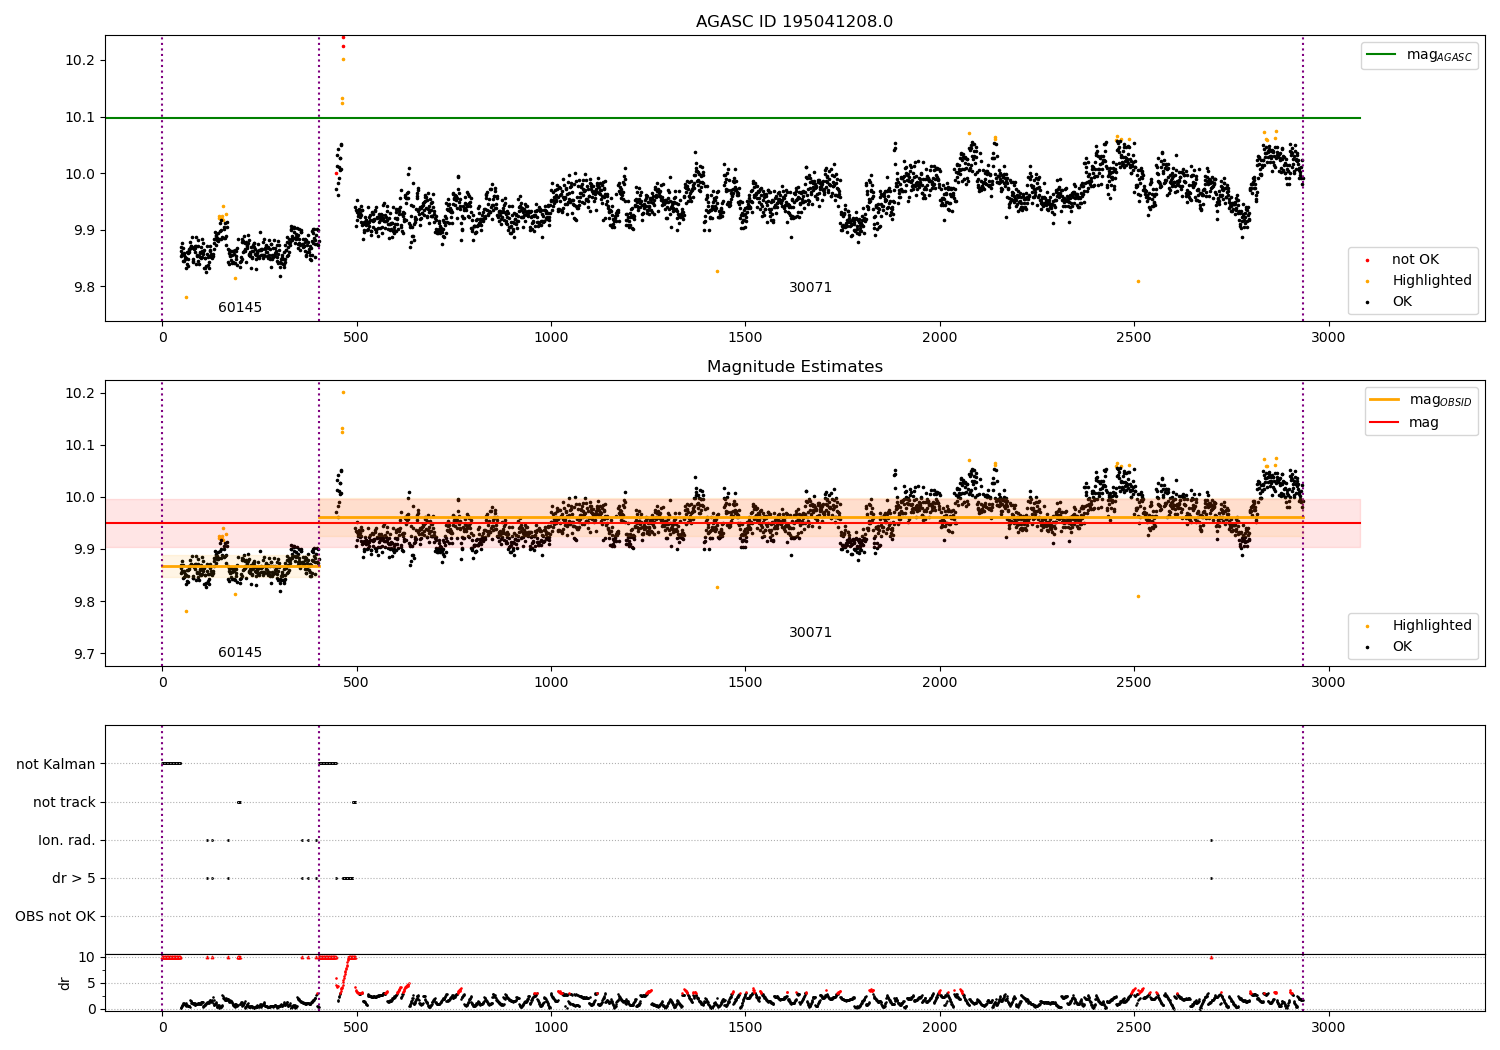Select red 'mag' legend entry in middle plot
The width and height of the screenshot is (1500, 1050).
point(1405,423)
